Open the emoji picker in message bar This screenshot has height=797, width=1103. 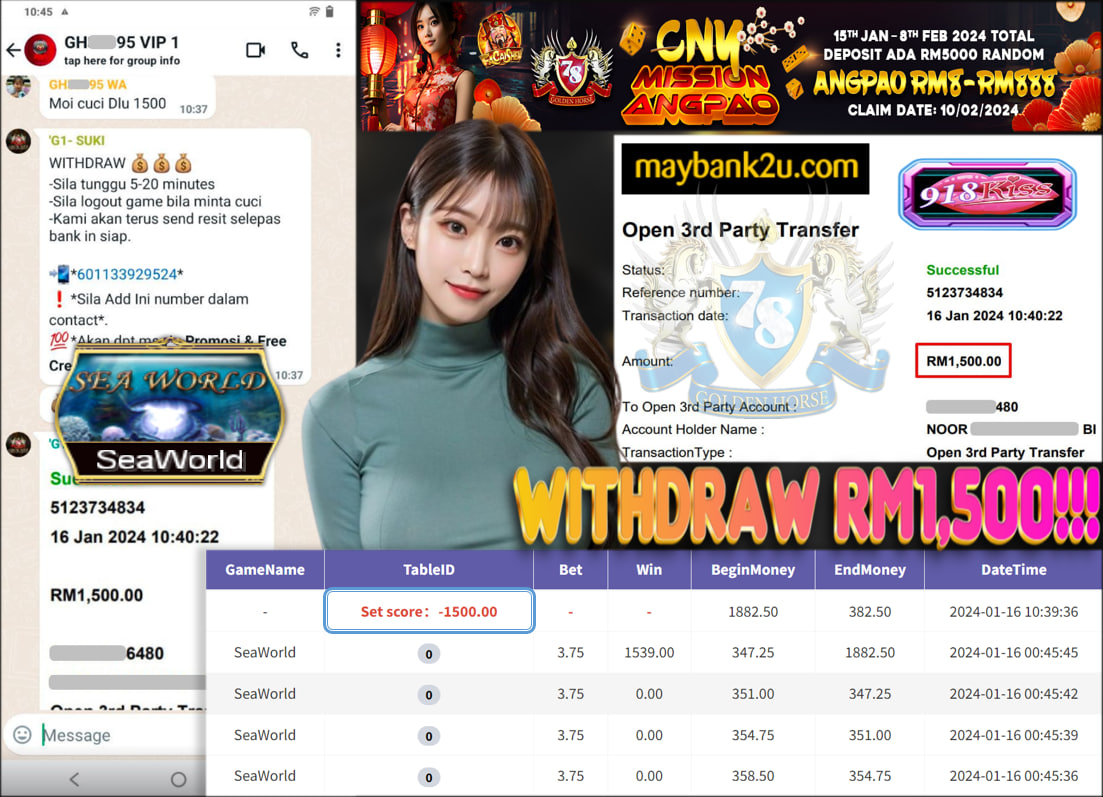23,735
